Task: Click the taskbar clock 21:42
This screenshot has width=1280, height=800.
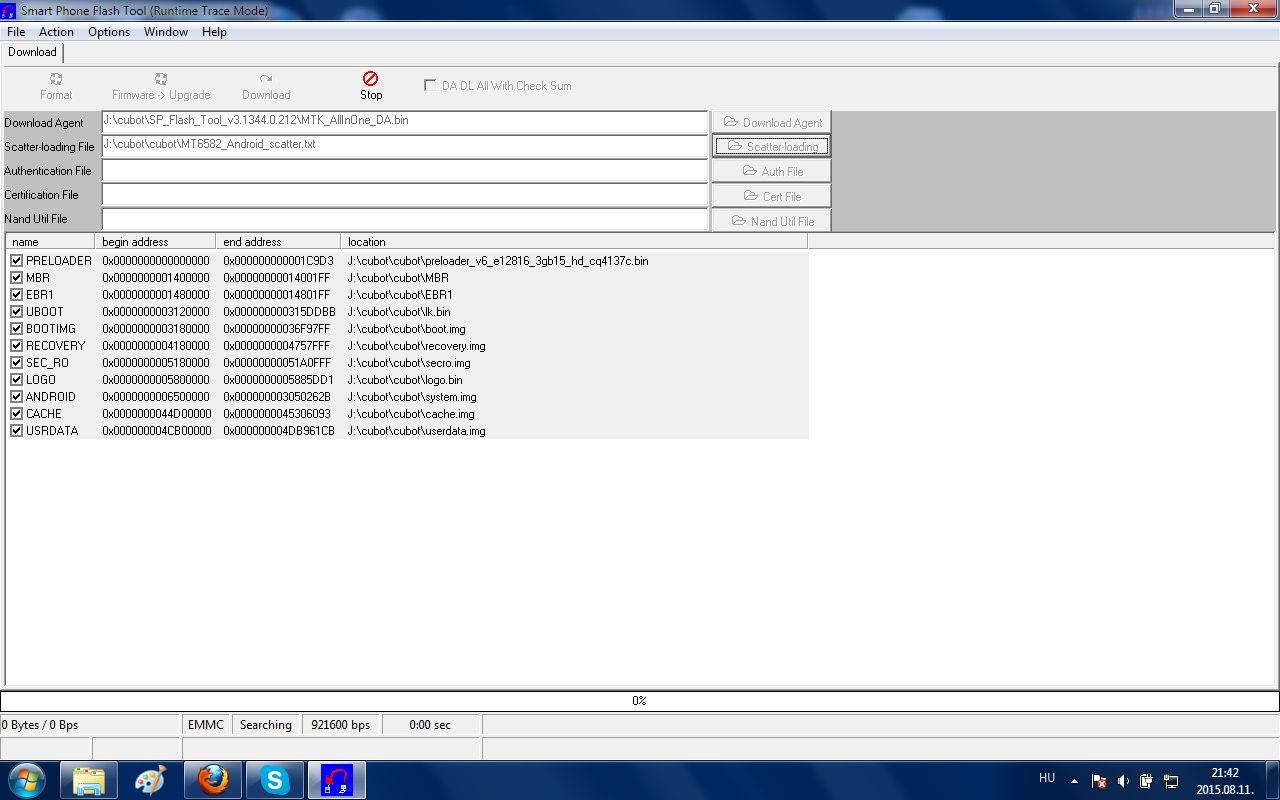Action: (x=1225, y=773)
